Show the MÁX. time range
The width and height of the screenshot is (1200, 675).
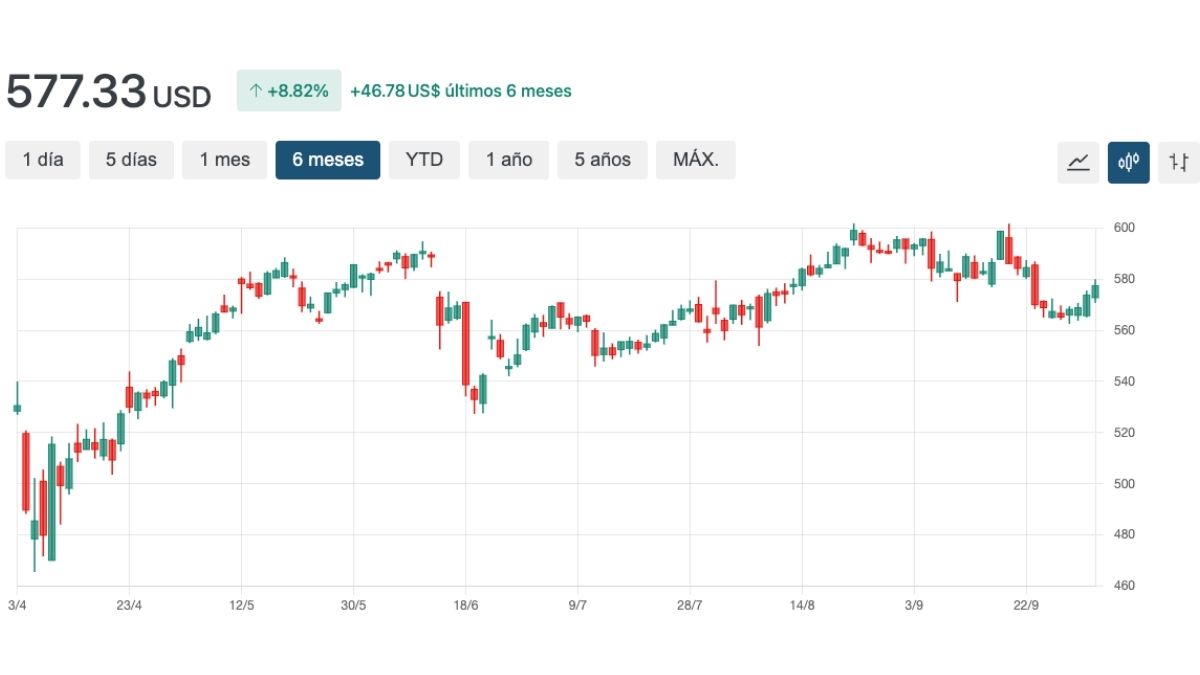[x=695, y=160]
